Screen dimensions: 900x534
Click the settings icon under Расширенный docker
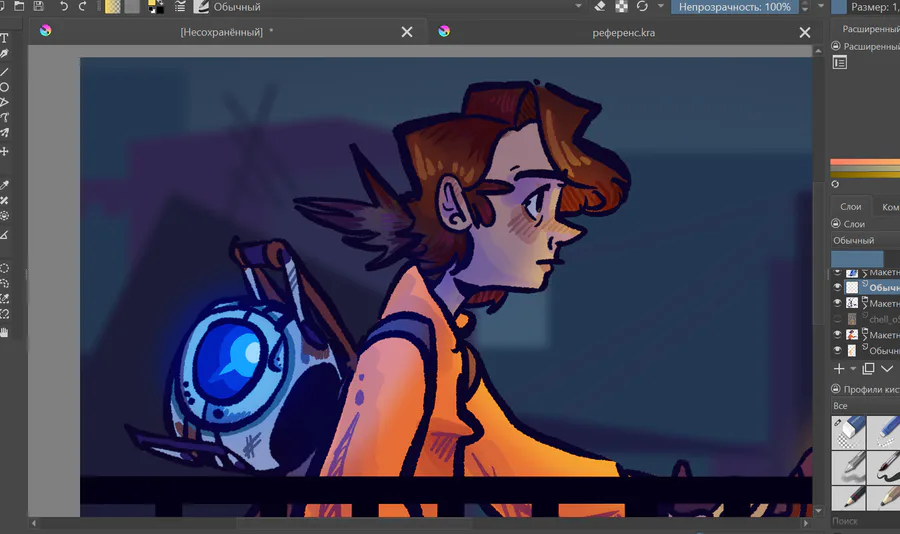(x=840, y=63)
